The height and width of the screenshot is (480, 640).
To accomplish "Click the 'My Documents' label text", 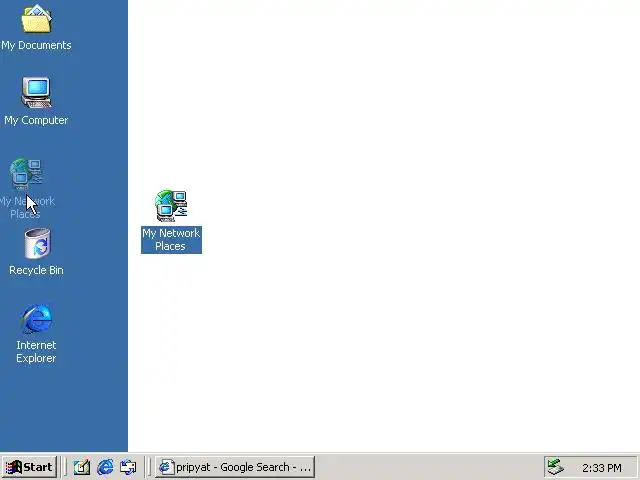I will pyautogui.click(x=36, y=45).
